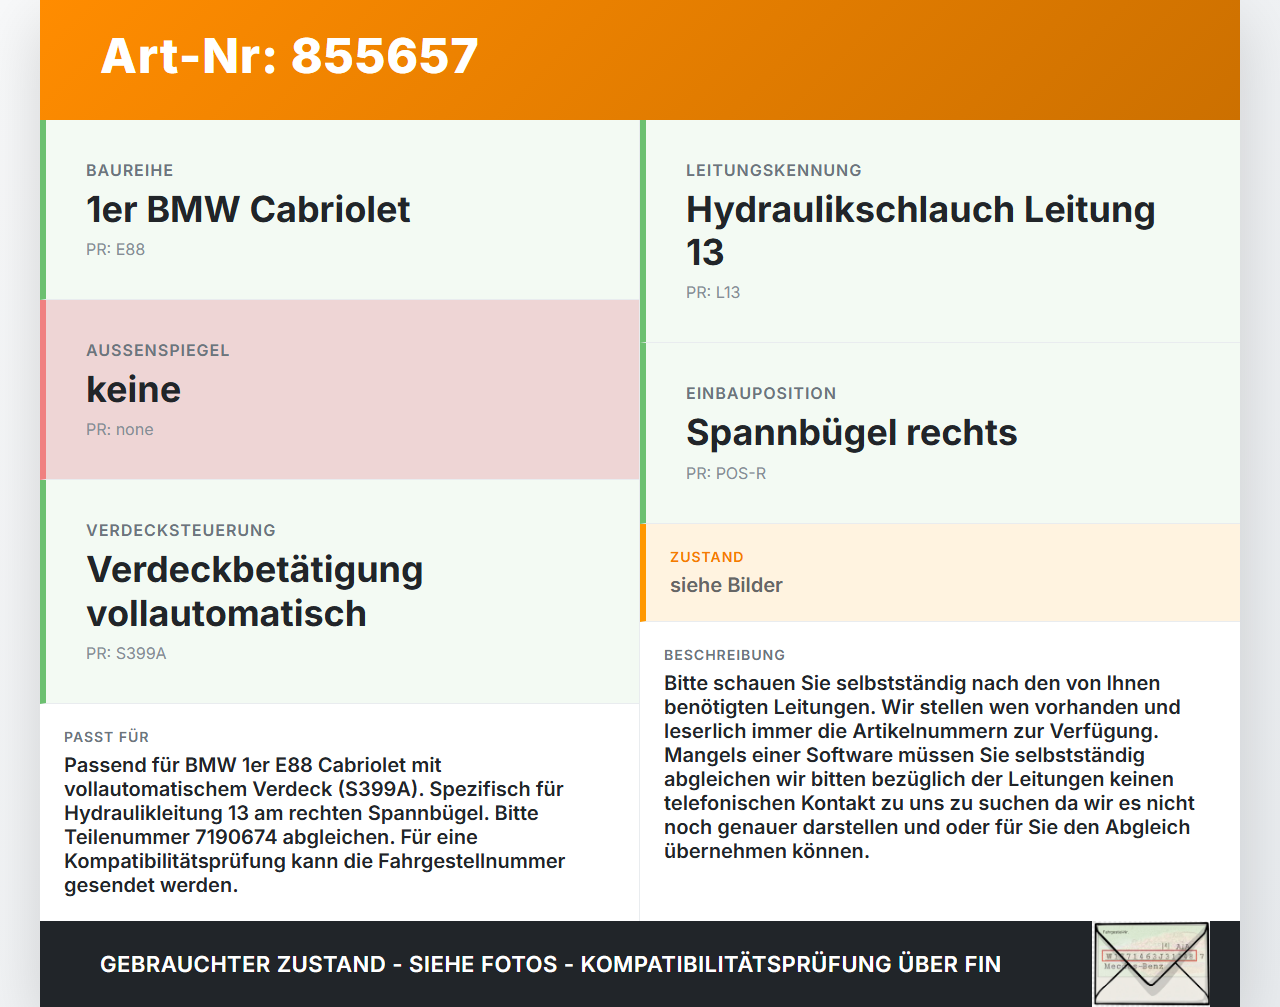
Task: Click the 'siehe Bilder' condition text
Action: [726, 585]
